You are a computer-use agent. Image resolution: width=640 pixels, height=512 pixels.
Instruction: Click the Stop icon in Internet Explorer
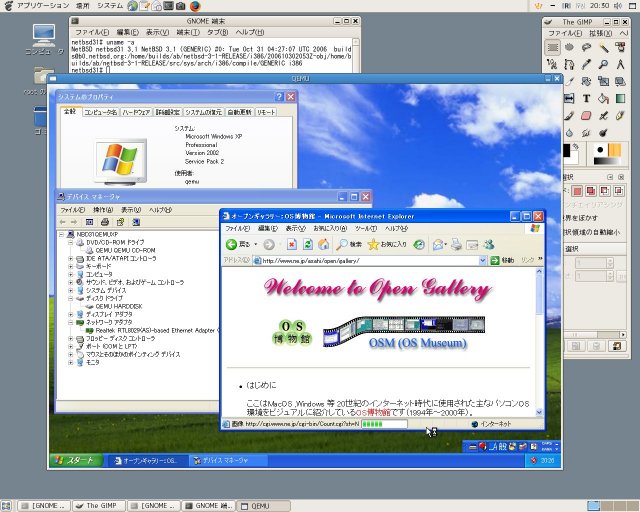click(x=292, y=244)
